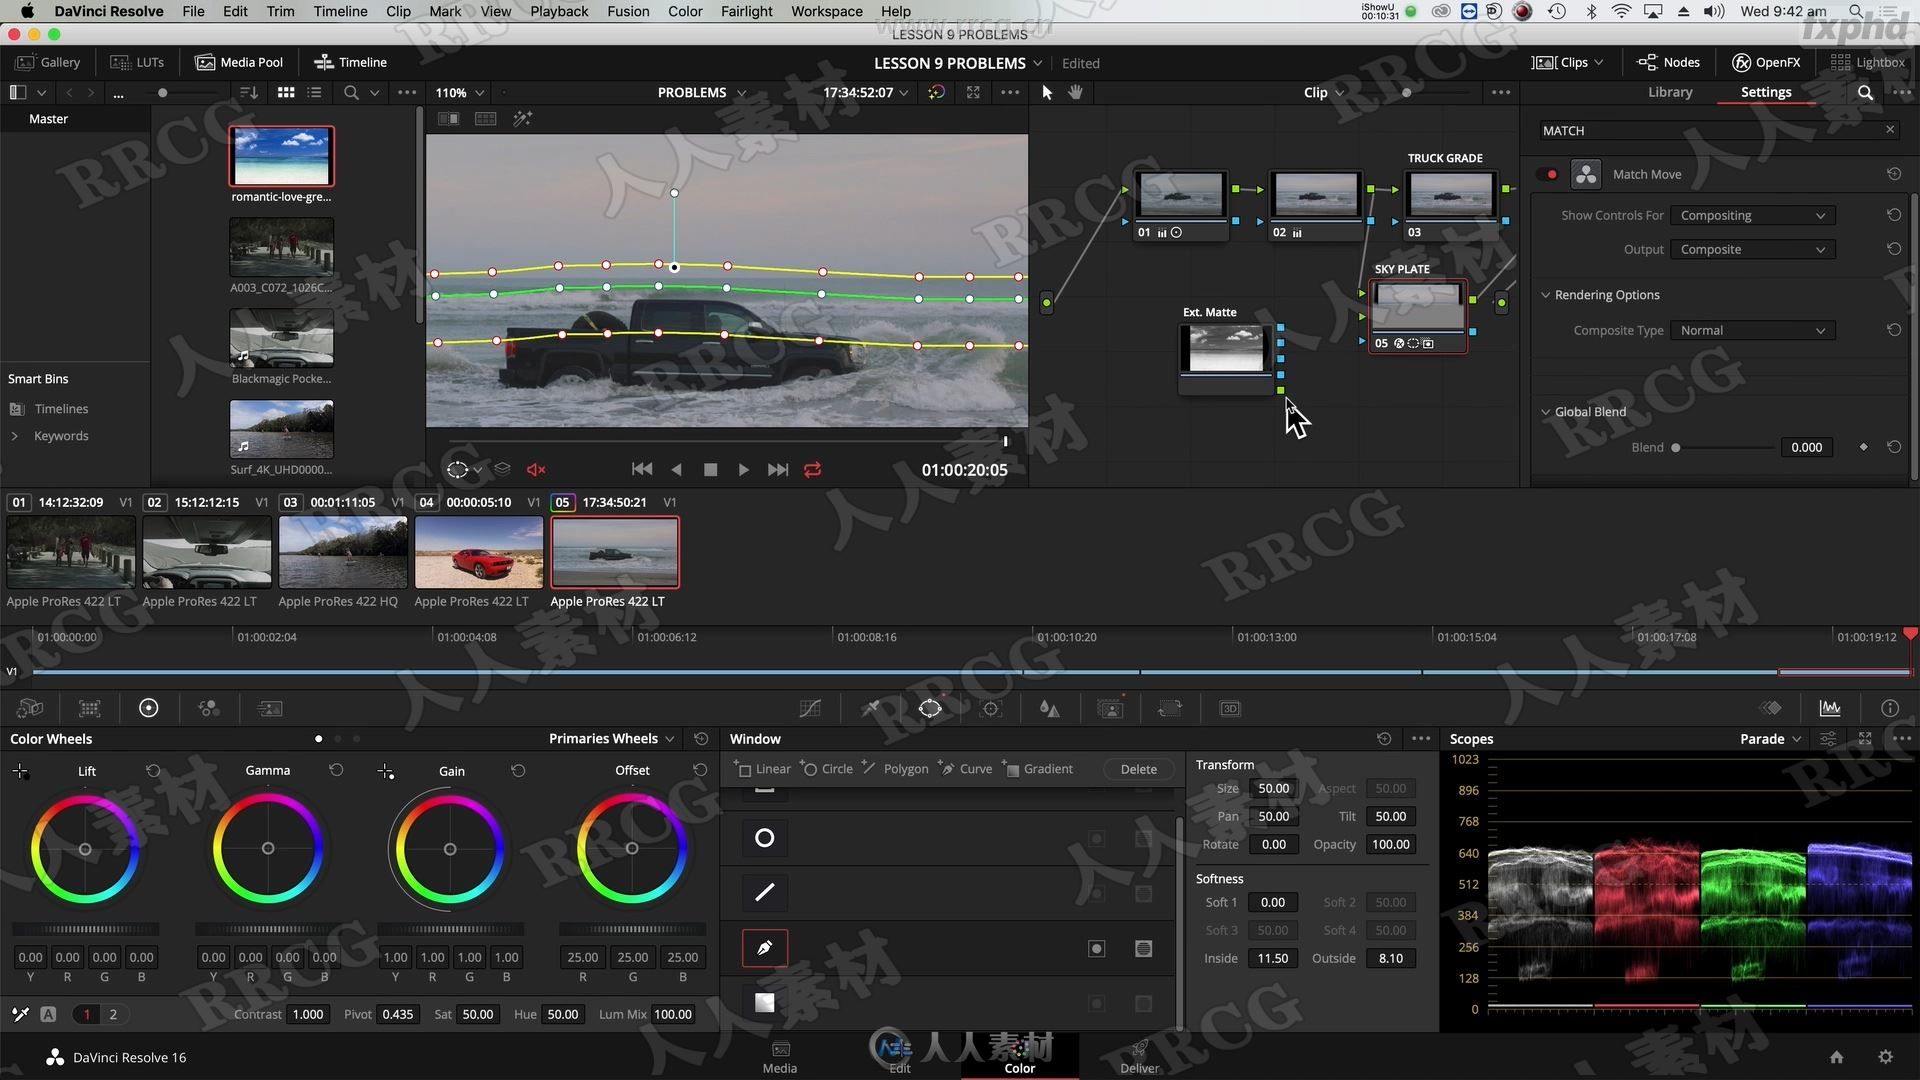The height and width of the screenshot is (1080, 1920).
Task: Open the Keyframes panel icon
Action: (1771, 708)
